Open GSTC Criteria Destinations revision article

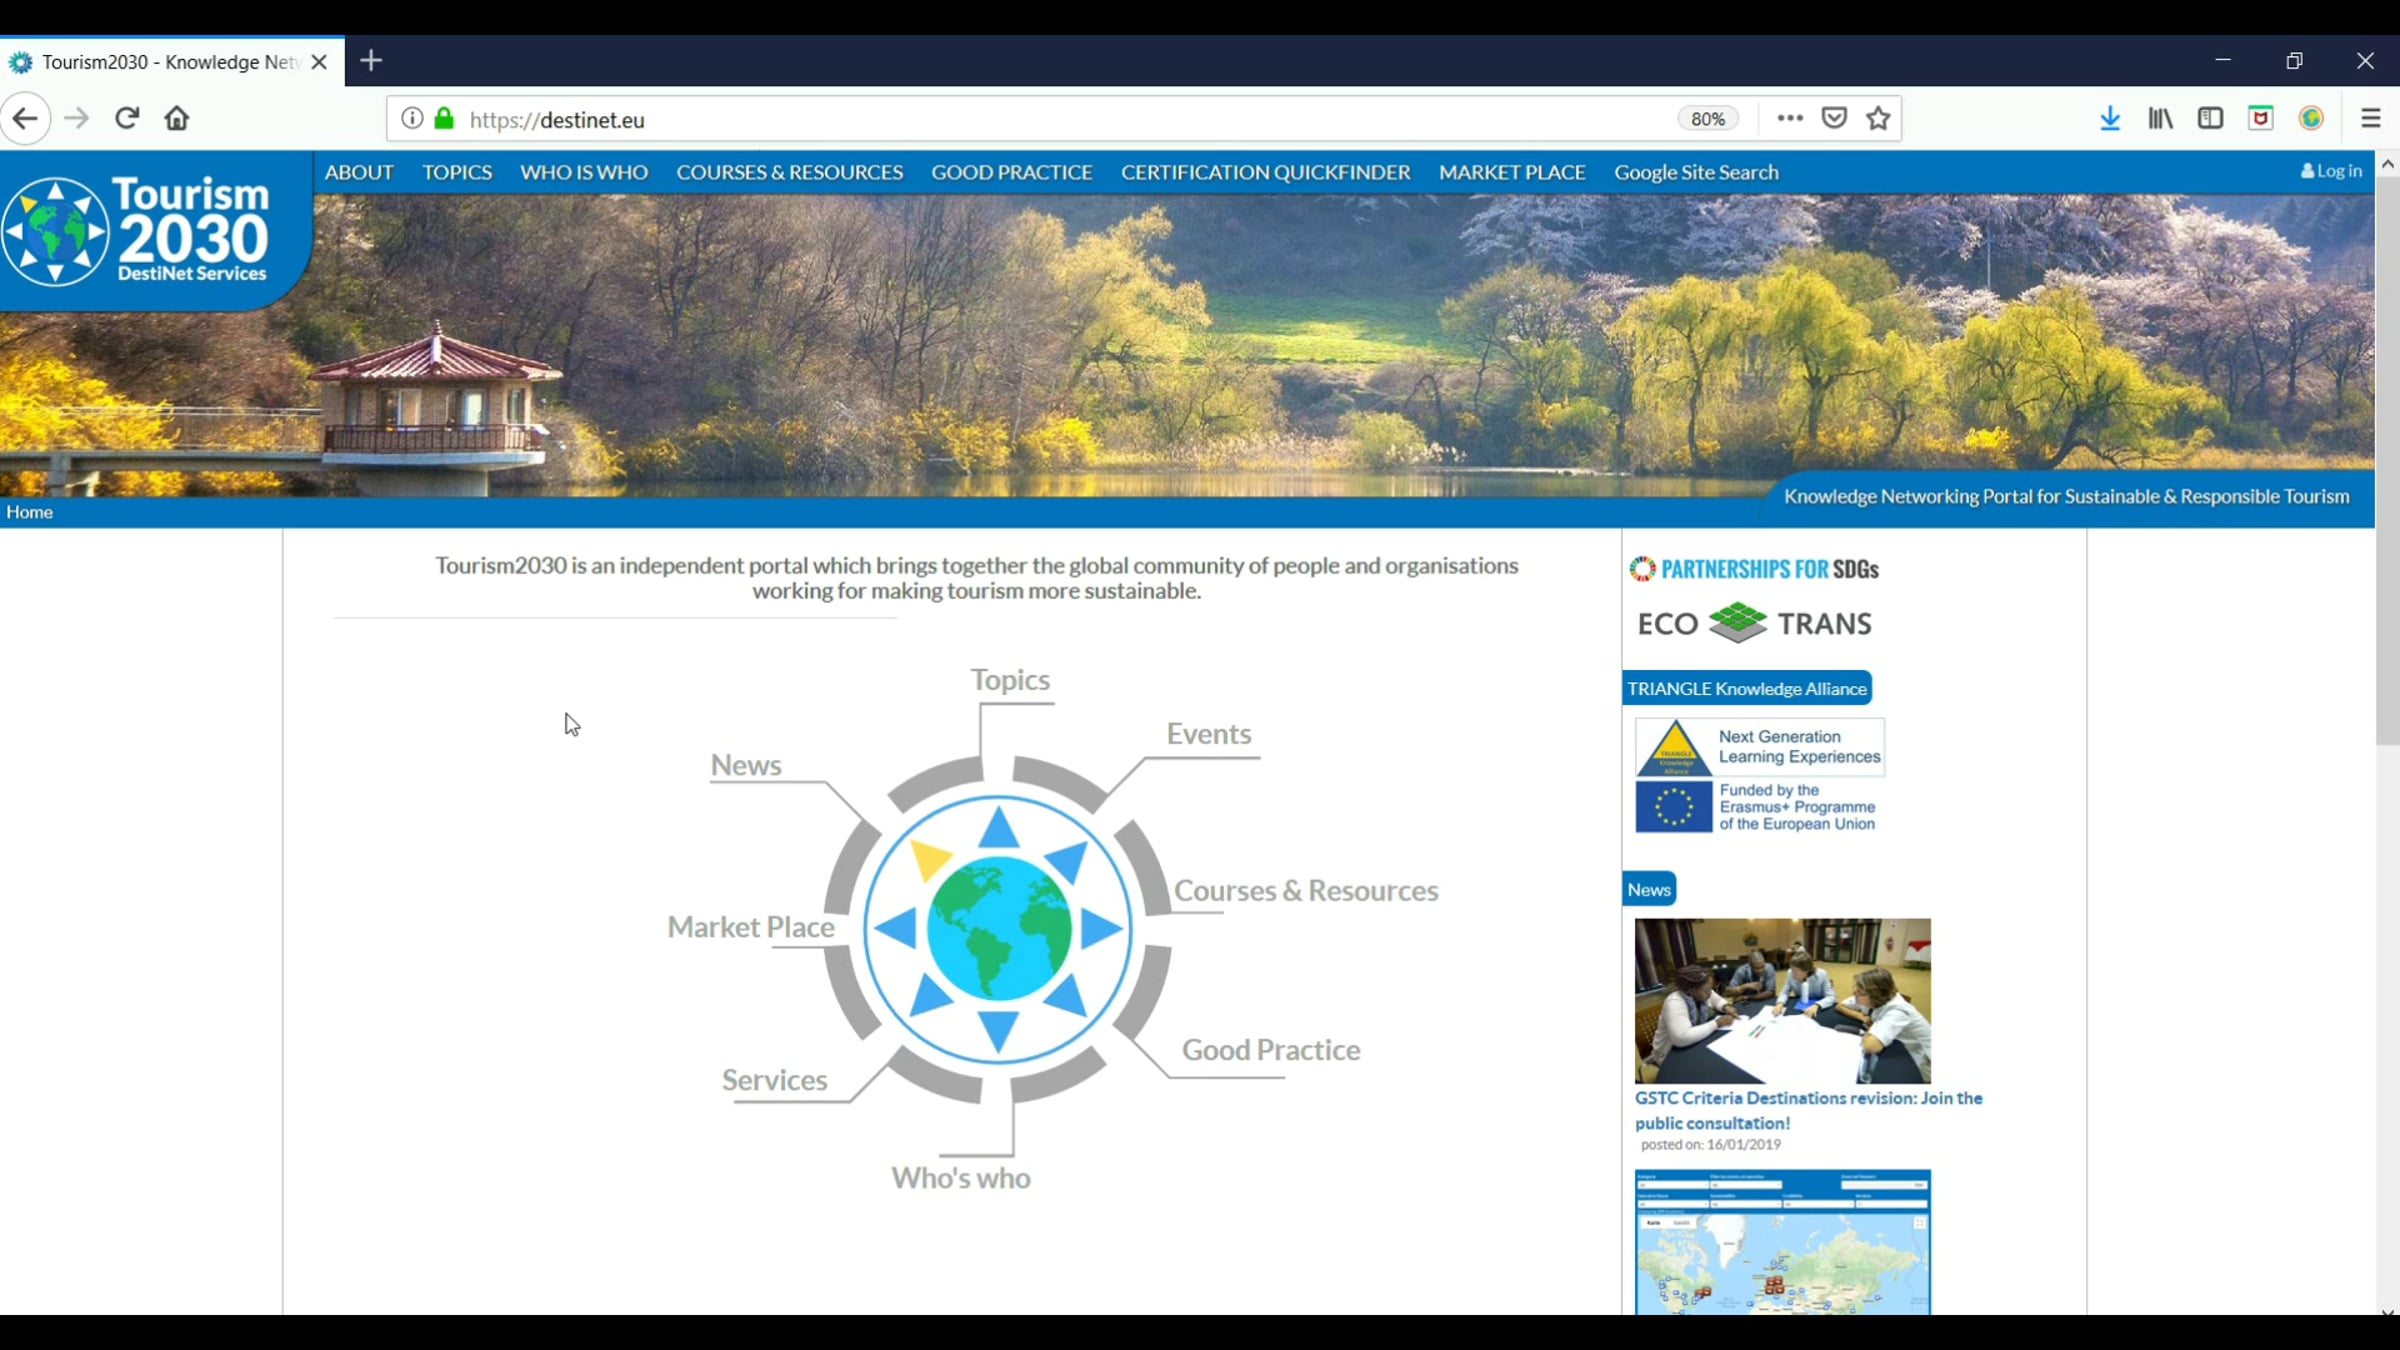(1808, 1110)
